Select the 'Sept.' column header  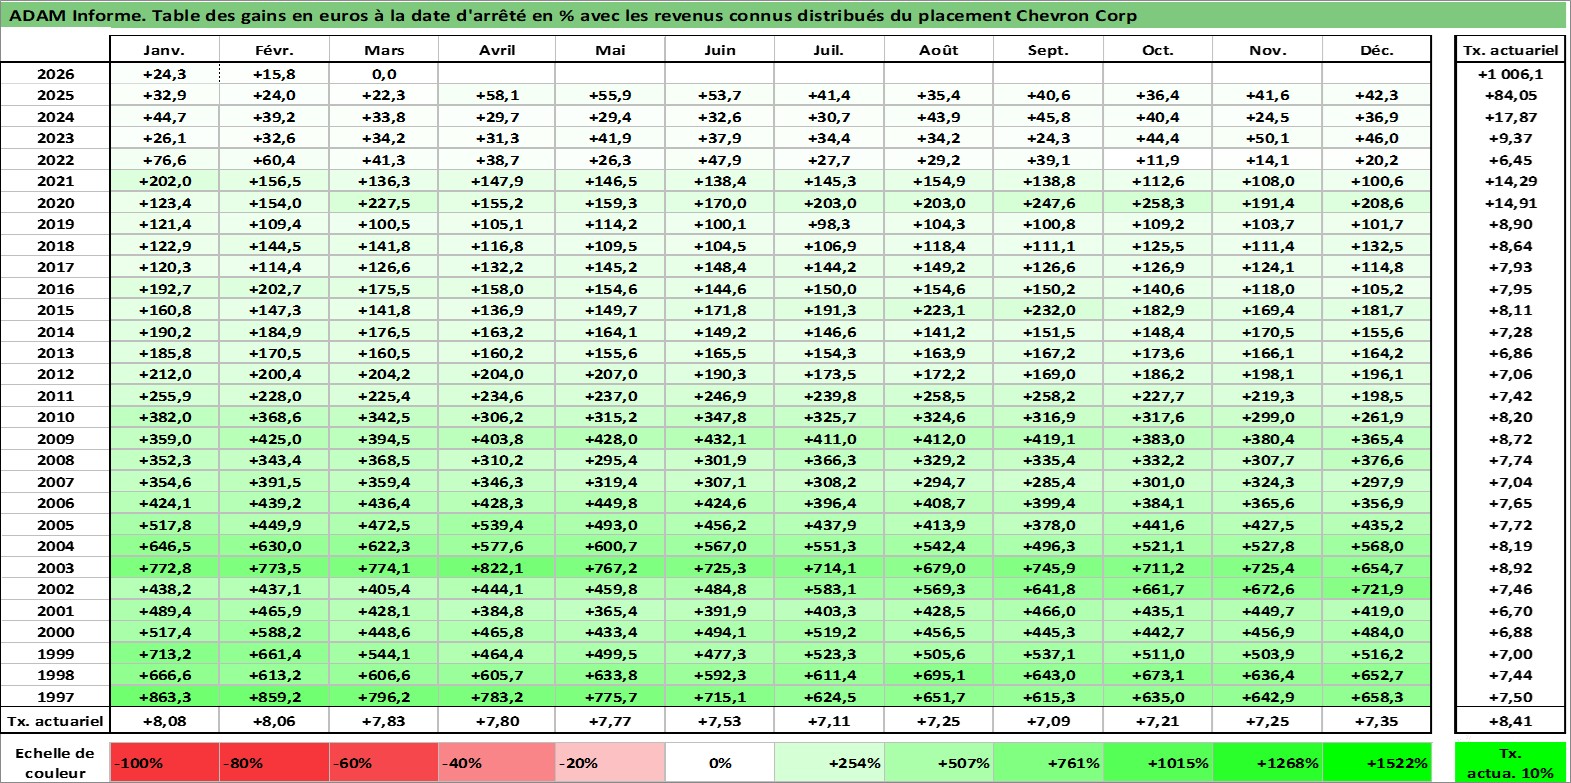1048,50
